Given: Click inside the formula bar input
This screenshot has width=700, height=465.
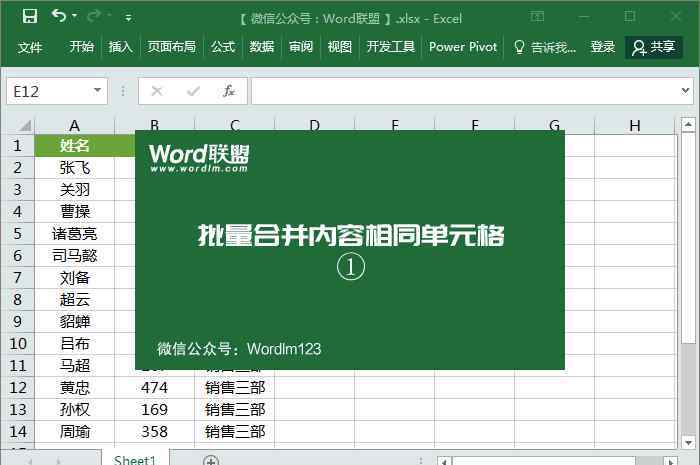Looking at the screenshot, I should 464,91.
